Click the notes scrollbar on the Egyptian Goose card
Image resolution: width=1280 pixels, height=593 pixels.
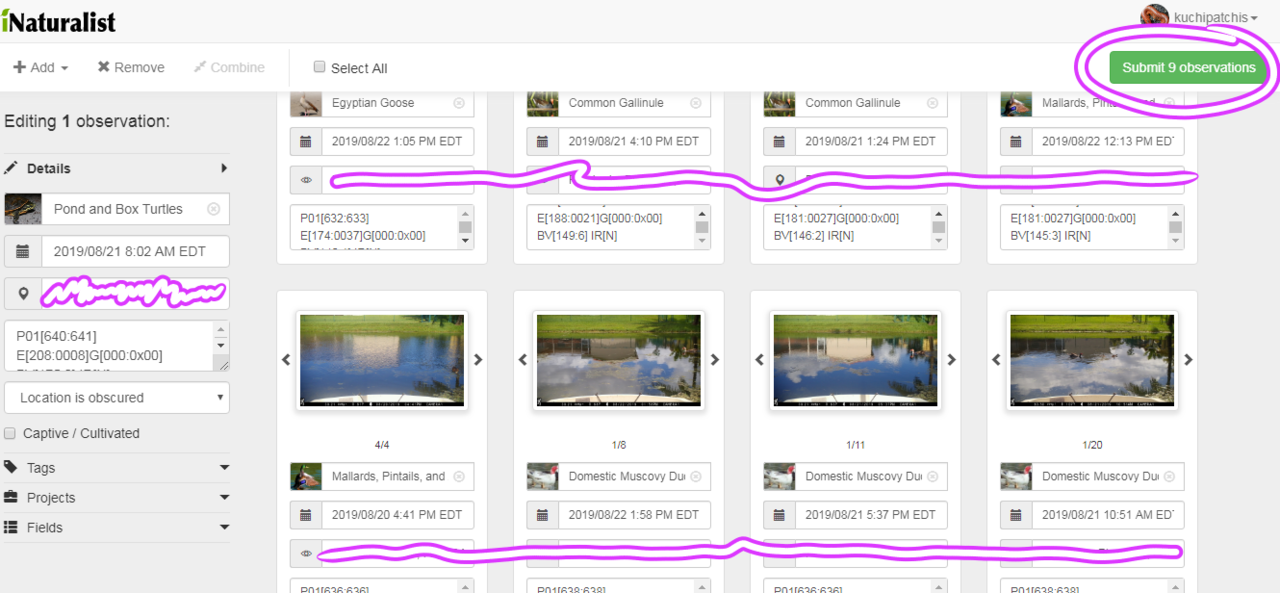click(x=465, y=227)
